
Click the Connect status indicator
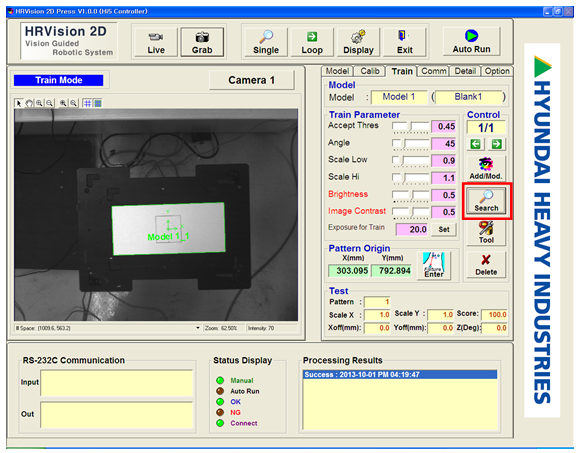tap(220, 423)
